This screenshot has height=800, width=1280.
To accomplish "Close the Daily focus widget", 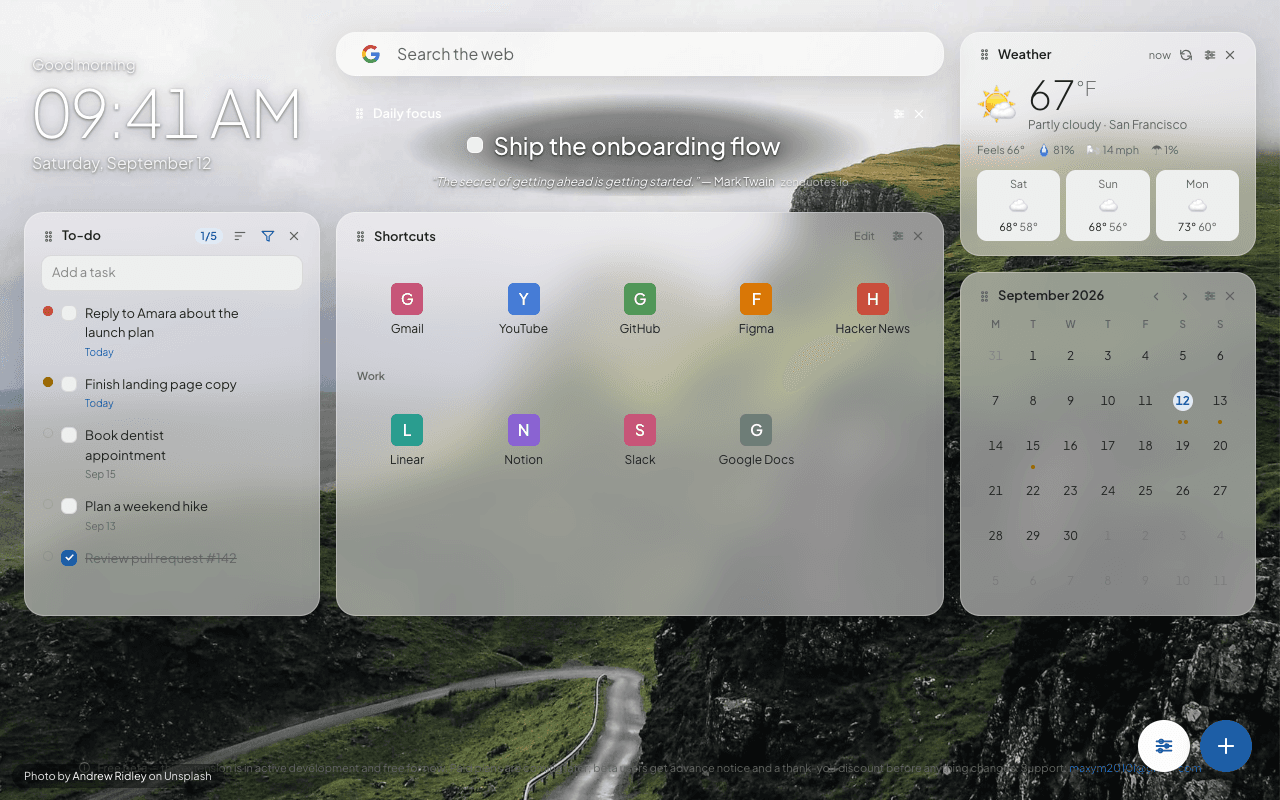I will tap(919, 114).
